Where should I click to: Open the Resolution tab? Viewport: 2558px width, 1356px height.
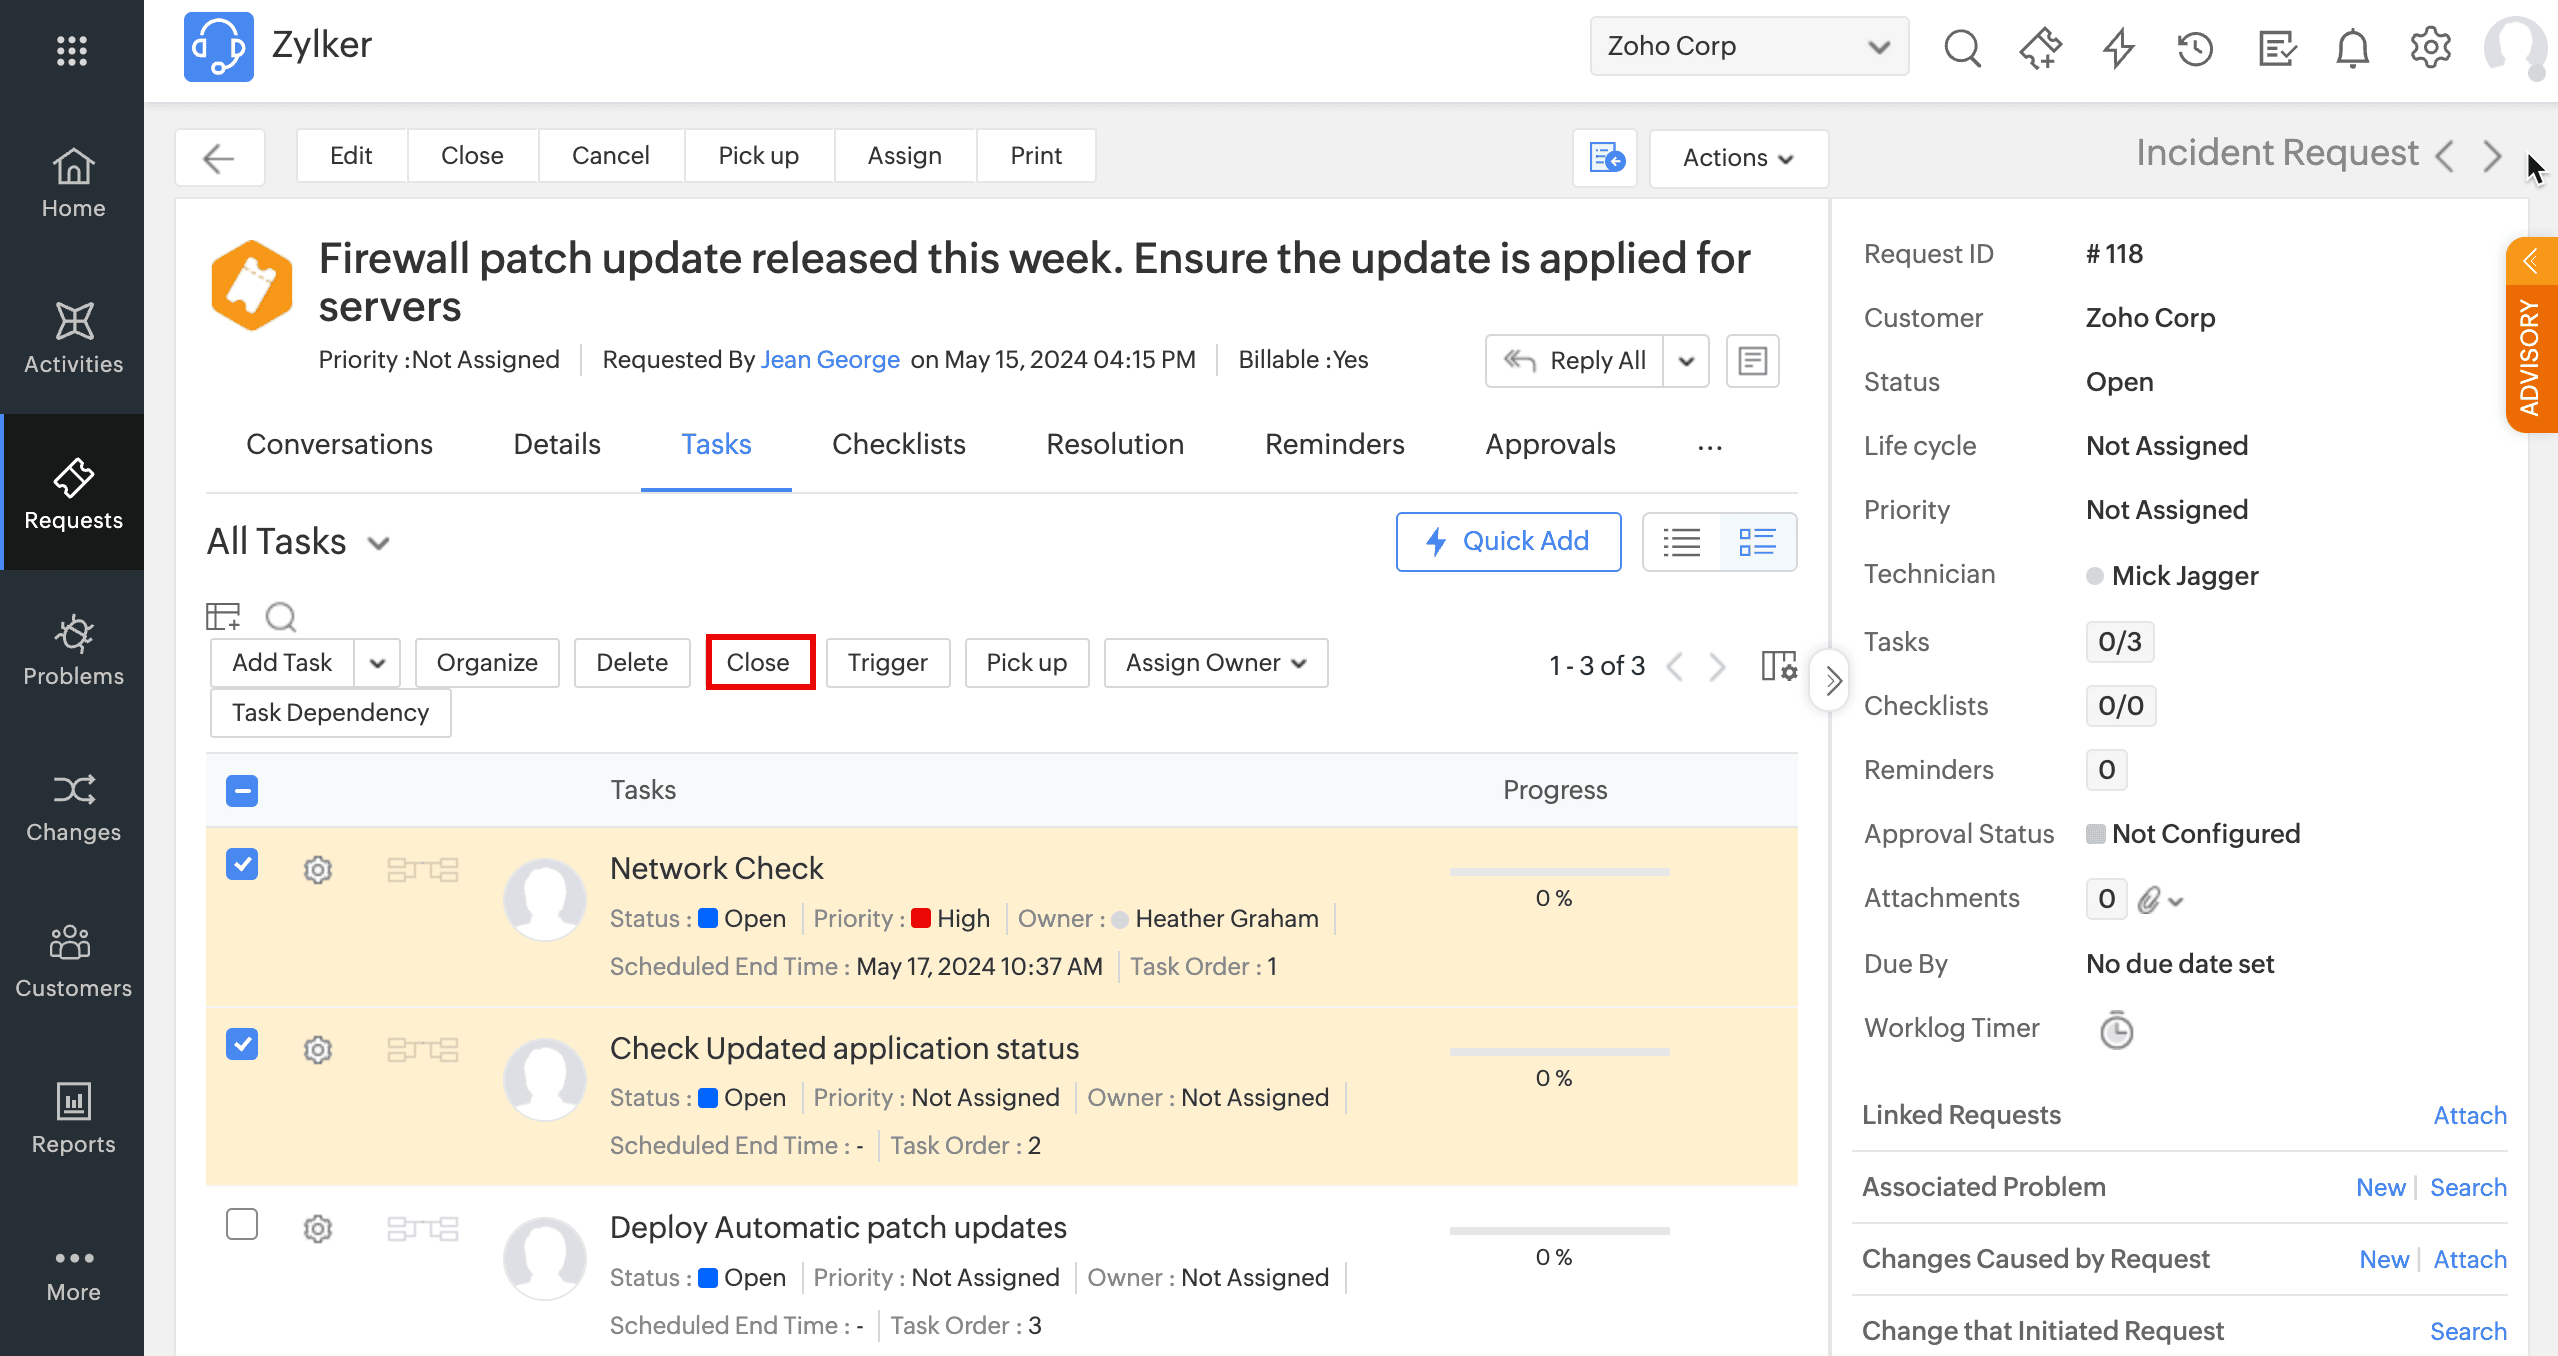click(1115, 444)
